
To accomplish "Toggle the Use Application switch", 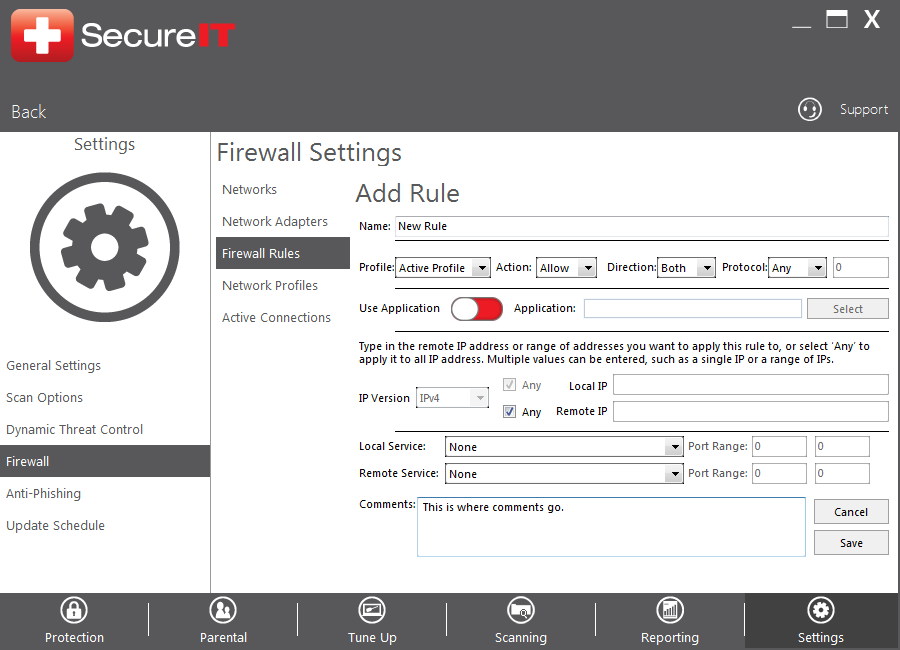I will point(476,309).
